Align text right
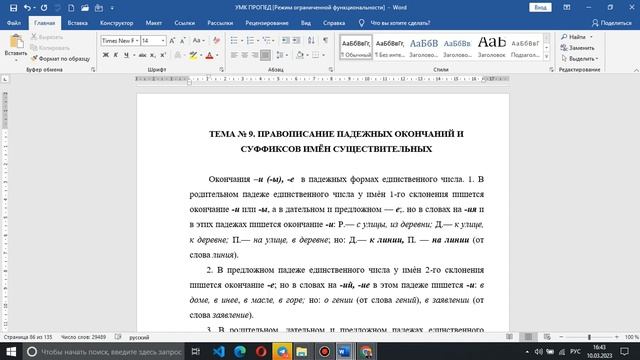Viewport: 640px width, 360px height. (x=255, y=55)
